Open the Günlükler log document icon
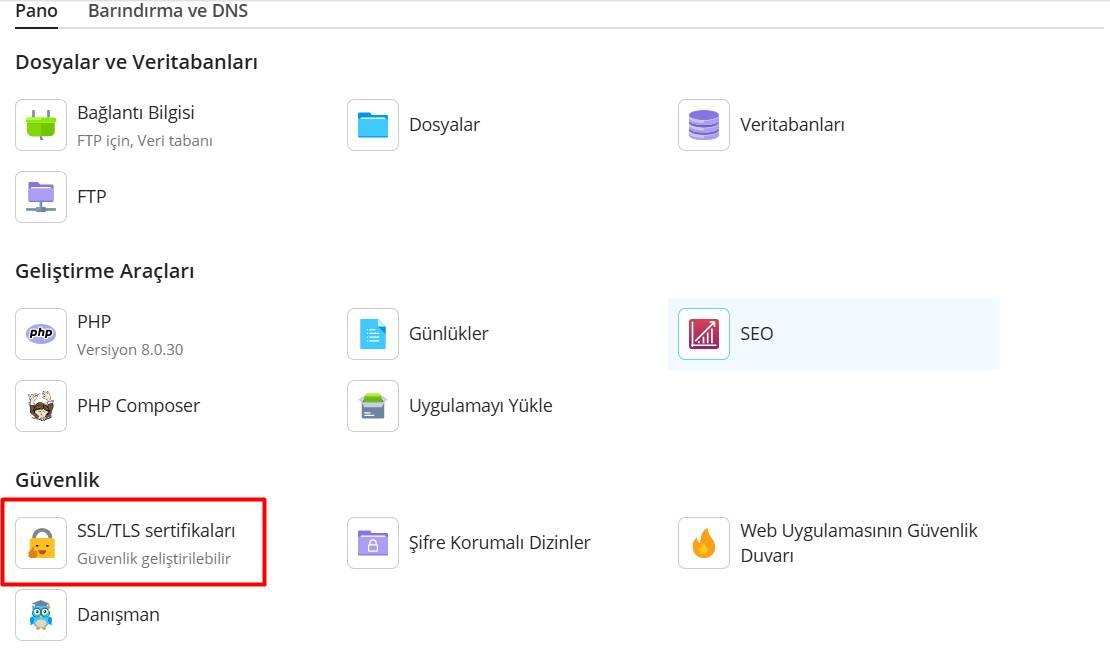 (x=372, y=334)
